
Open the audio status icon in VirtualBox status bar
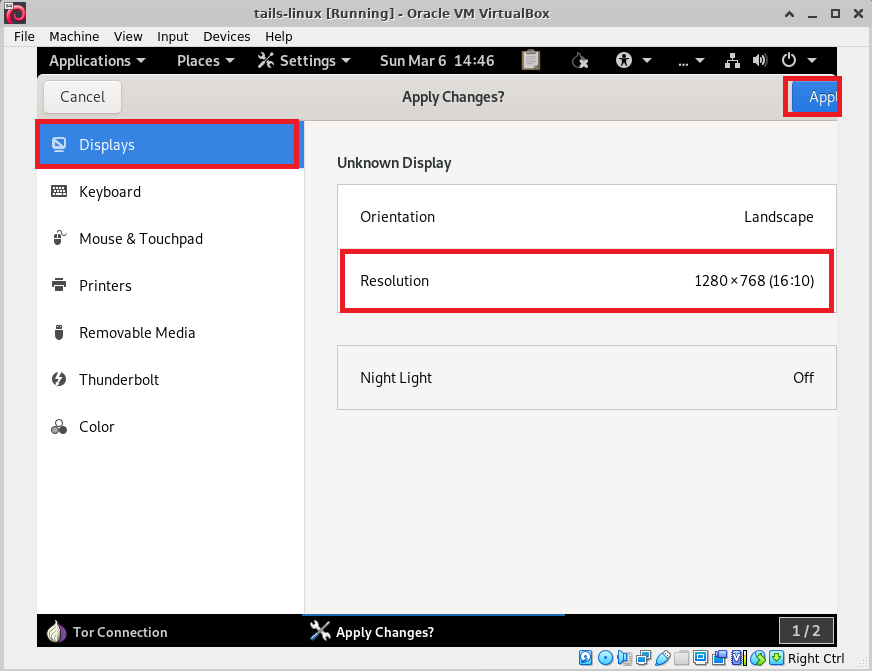[624, 658]
